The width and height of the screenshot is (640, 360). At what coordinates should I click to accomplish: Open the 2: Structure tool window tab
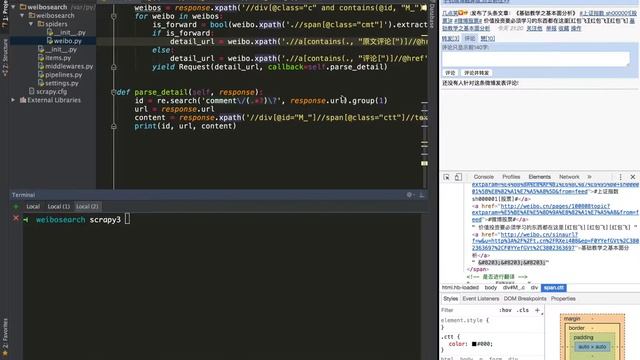5,58
